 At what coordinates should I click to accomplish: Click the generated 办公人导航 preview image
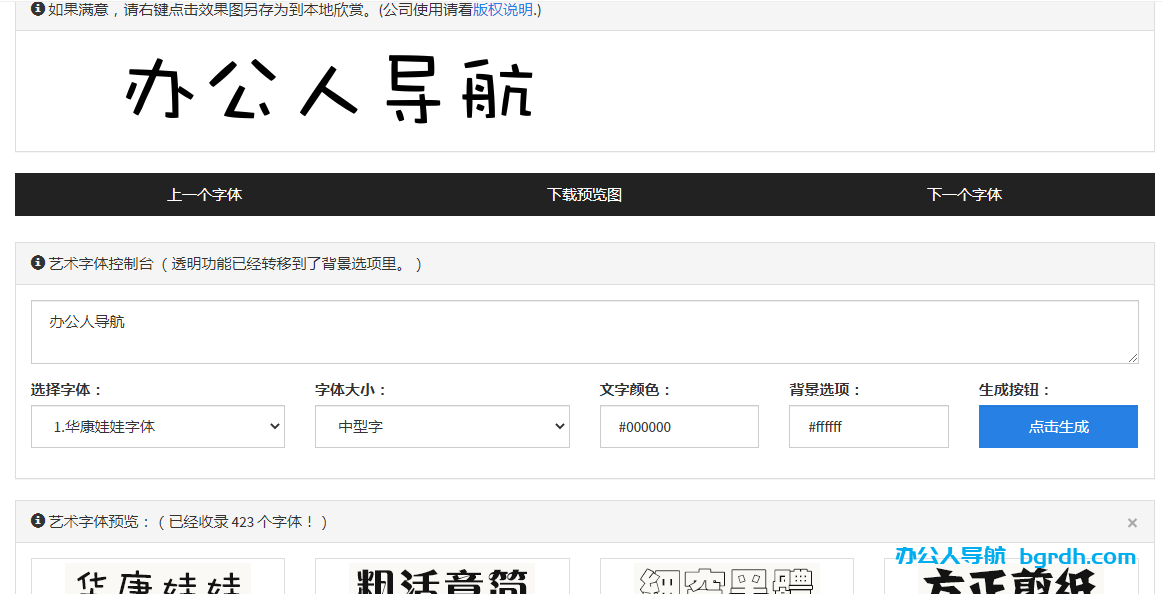coord(330,91)
